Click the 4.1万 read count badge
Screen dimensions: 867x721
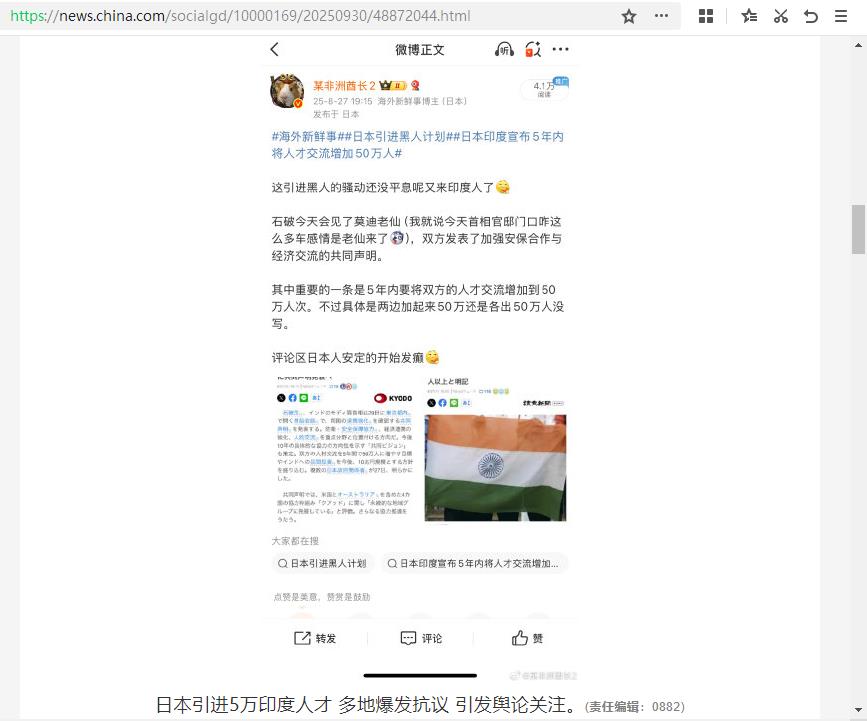click(544, 88)
